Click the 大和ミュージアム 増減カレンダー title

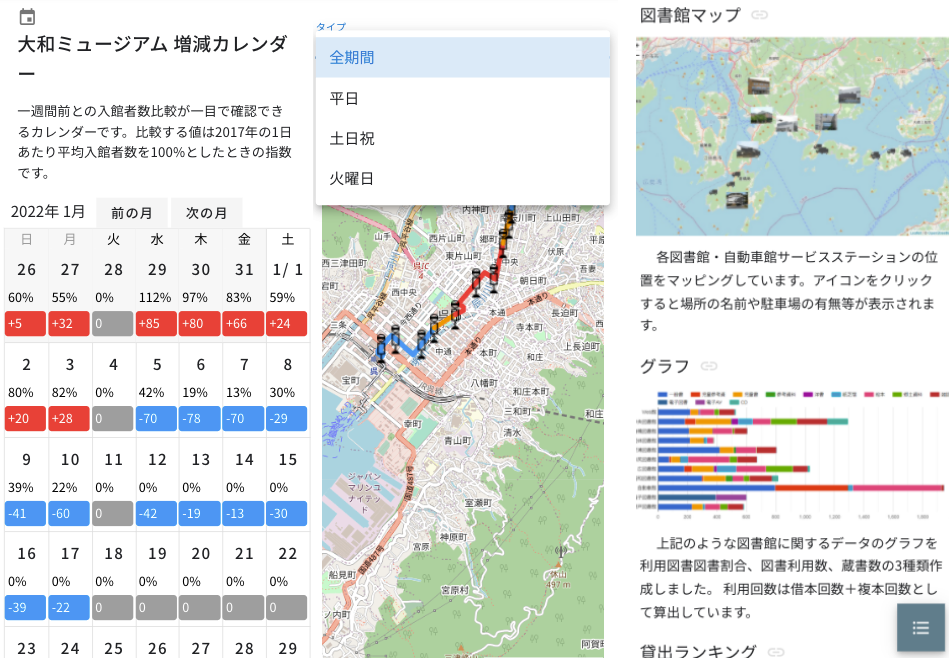click(x=153, y=58)
